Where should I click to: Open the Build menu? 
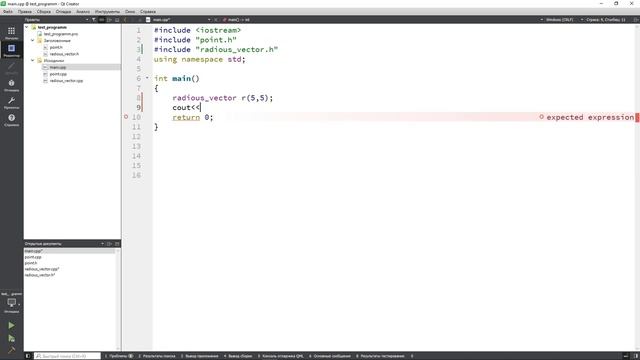pyautogui.click(x=44, y=11)
